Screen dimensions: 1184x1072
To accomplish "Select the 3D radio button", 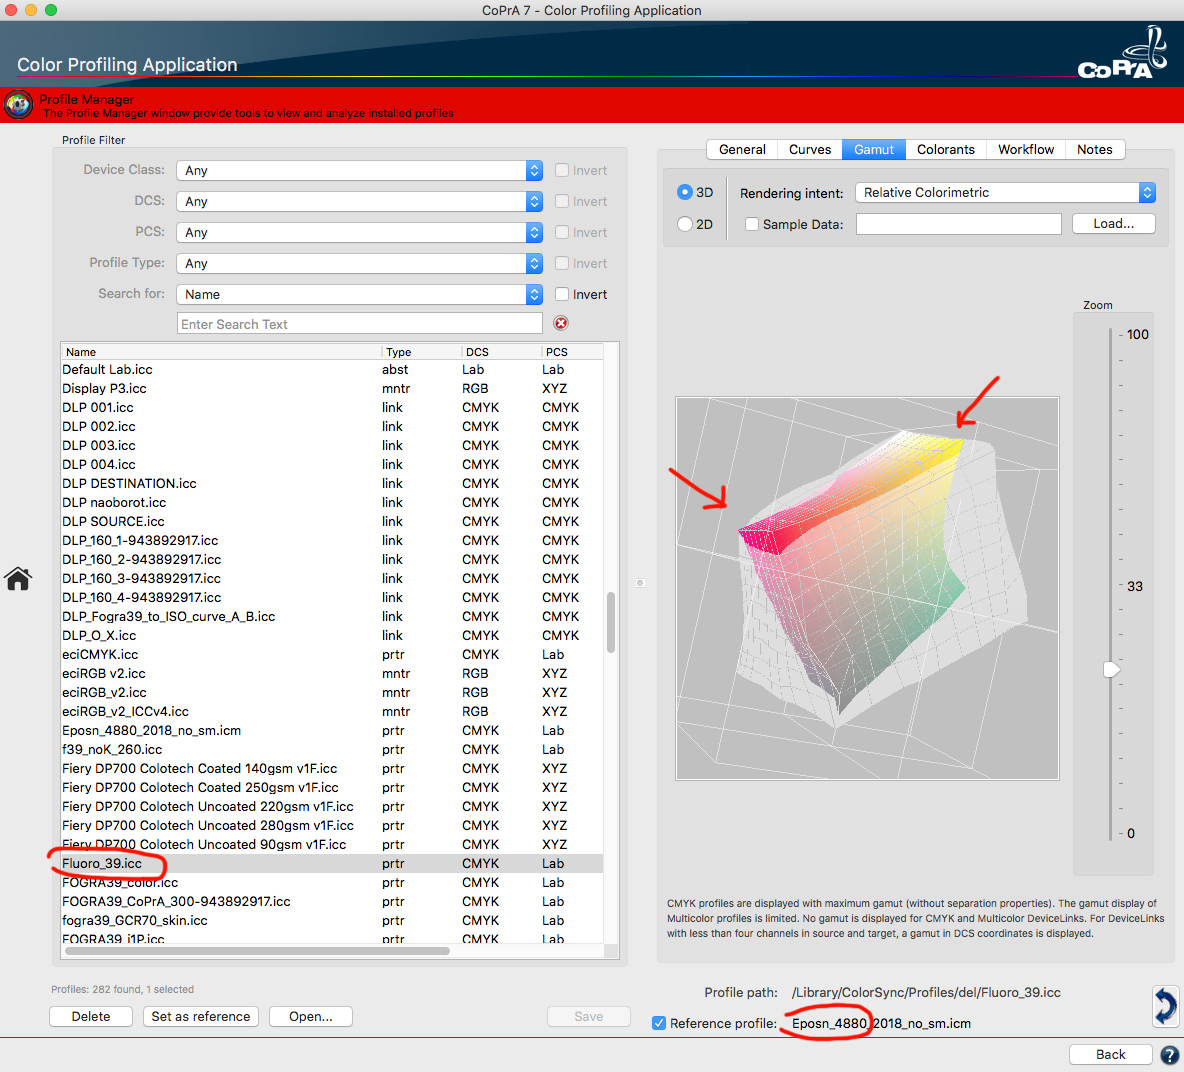I will (x=685, y=192).
